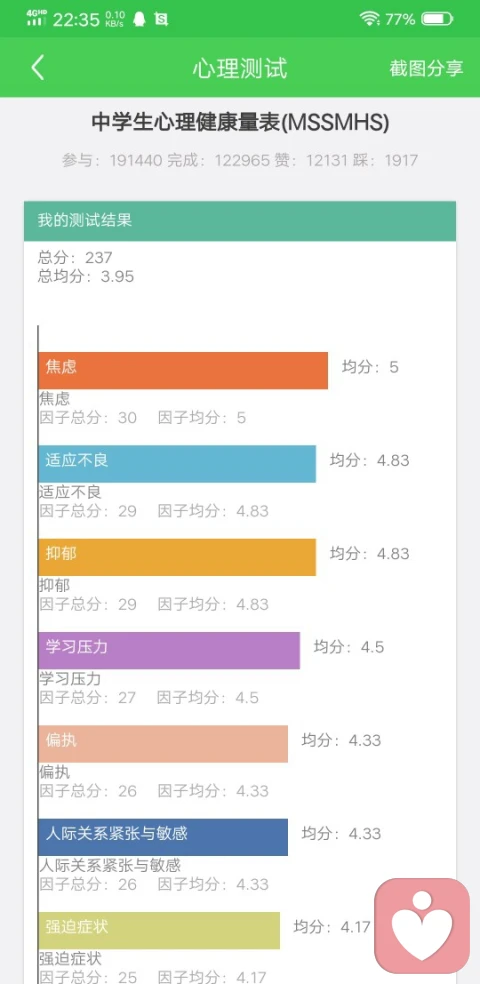This screenshot has width=480, height=984.
Task: Tap the 4G signal strength icon
Action: coord(36,18)
